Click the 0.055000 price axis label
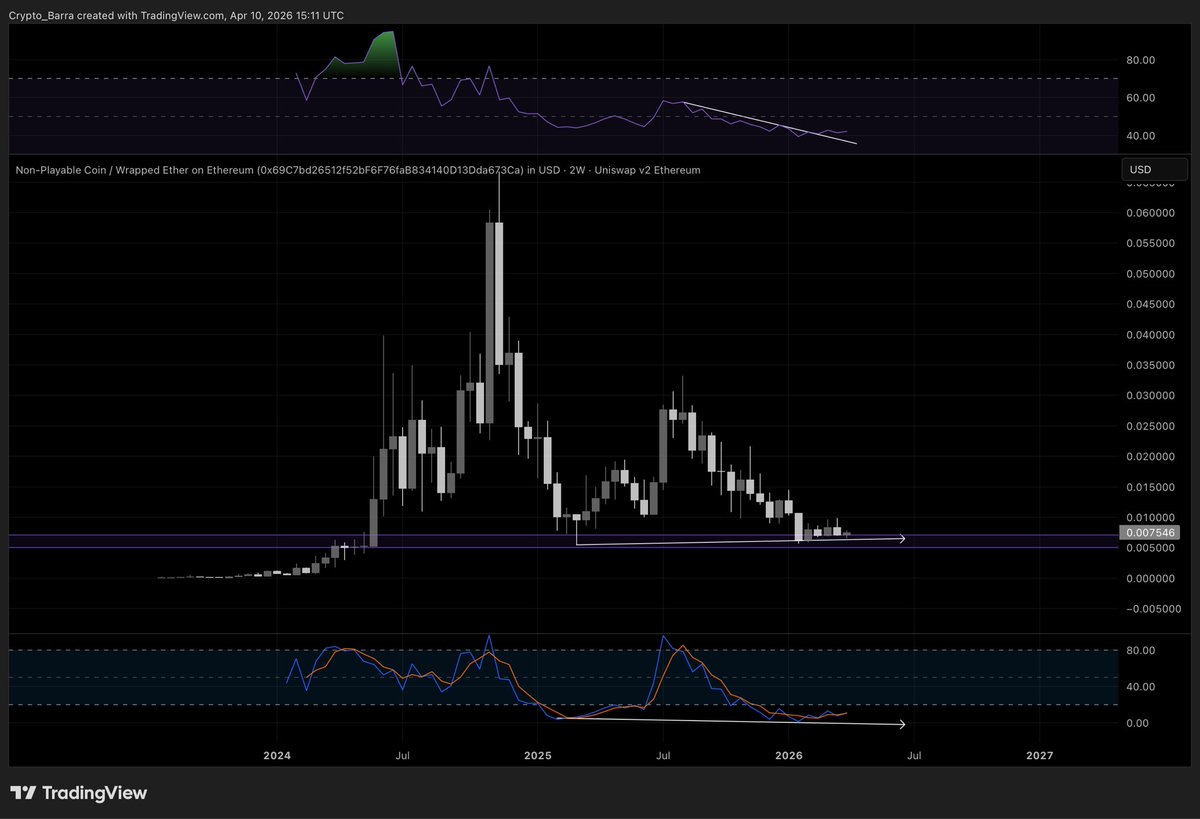This screenshot has width=1200, height=819. [x=1149, y=243]
